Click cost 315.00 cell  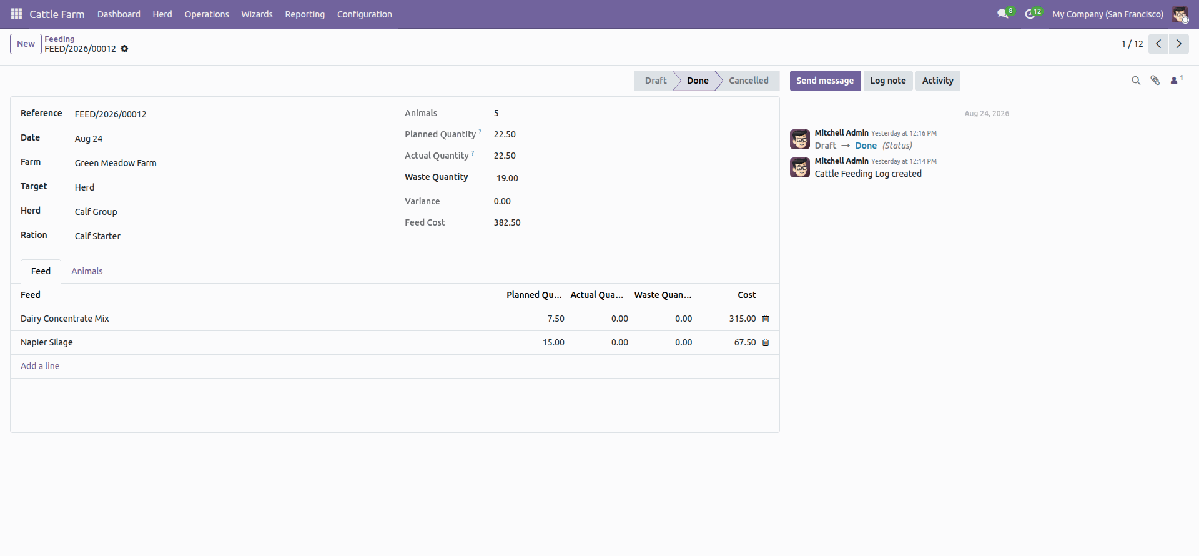pyautogui.click(x=727, y=319)
